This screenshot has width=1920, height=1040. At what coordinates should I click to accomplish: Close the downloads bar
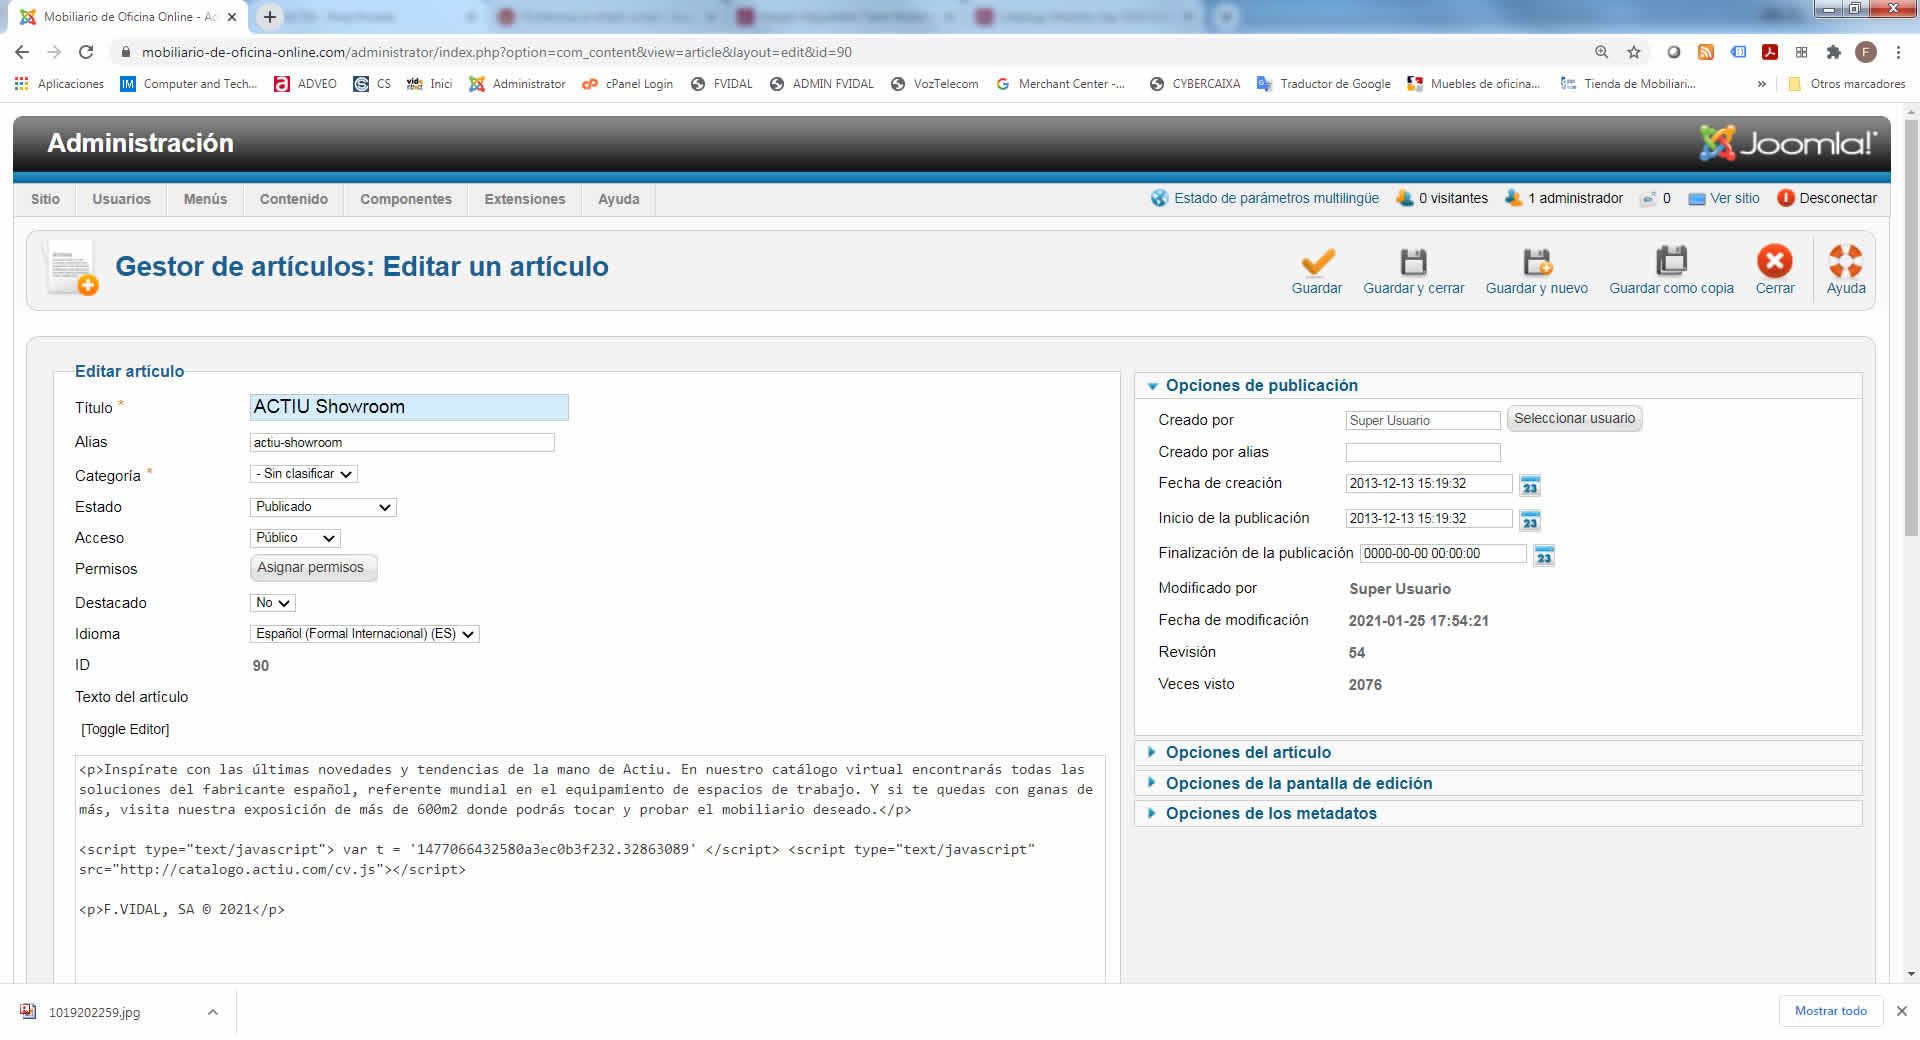[1902, 1011]
